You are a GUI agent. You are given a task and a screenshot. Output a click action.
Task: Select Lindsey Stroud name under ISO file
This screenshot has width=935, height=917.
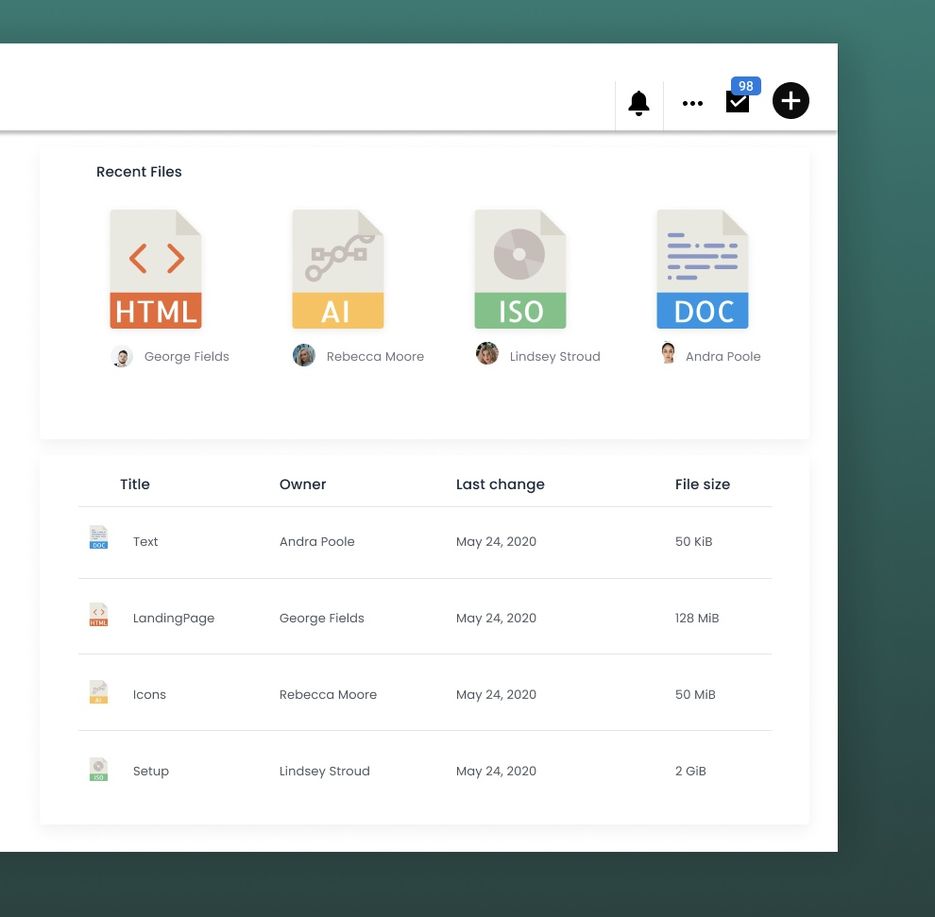[555, 357]
